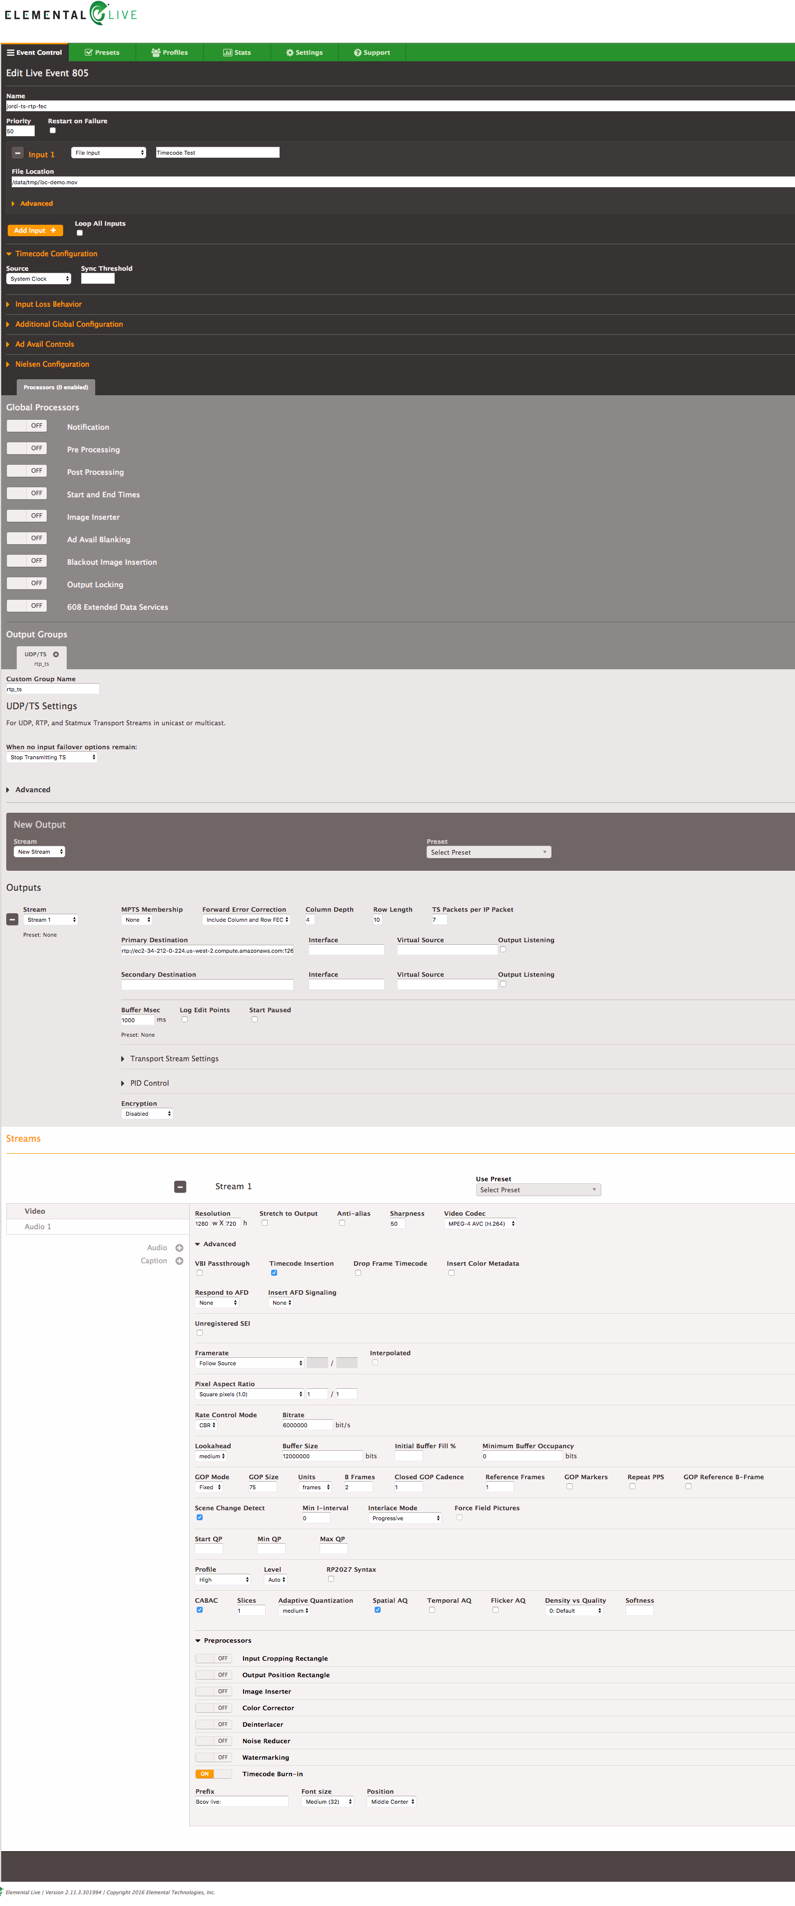Collapse Stream 1 output row minus icon
This screenshot has width=795, height=1906.
[12, 919]
